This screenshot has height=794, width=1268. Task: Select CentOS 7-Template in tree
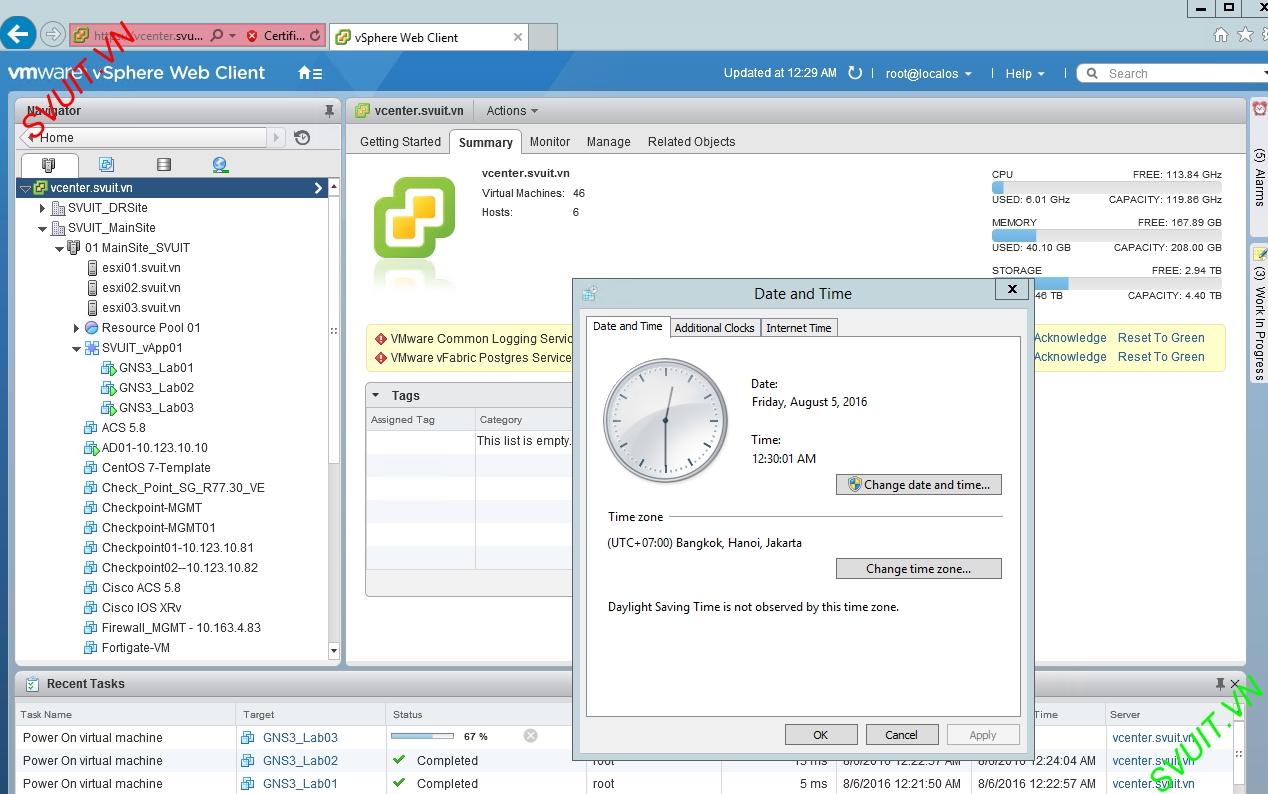[156, 468]
